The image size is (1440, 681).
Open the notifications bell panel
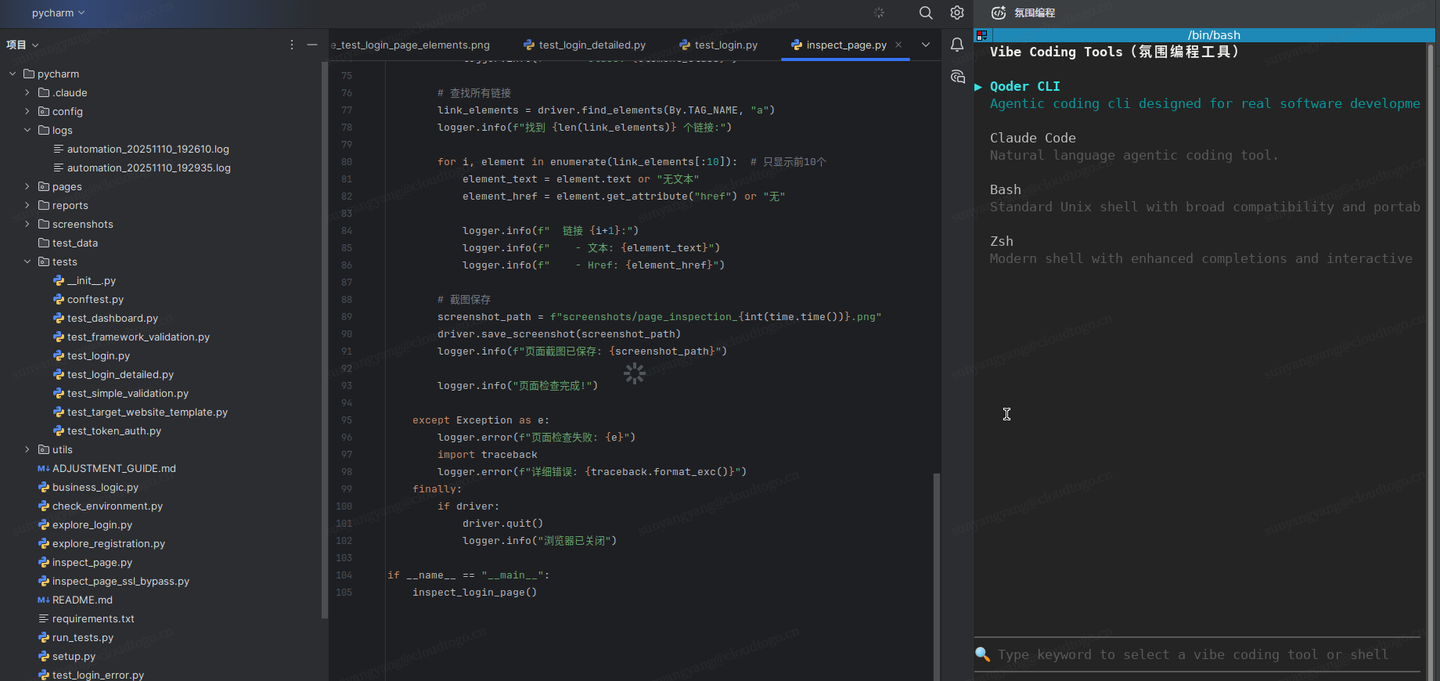pos(957,45)
